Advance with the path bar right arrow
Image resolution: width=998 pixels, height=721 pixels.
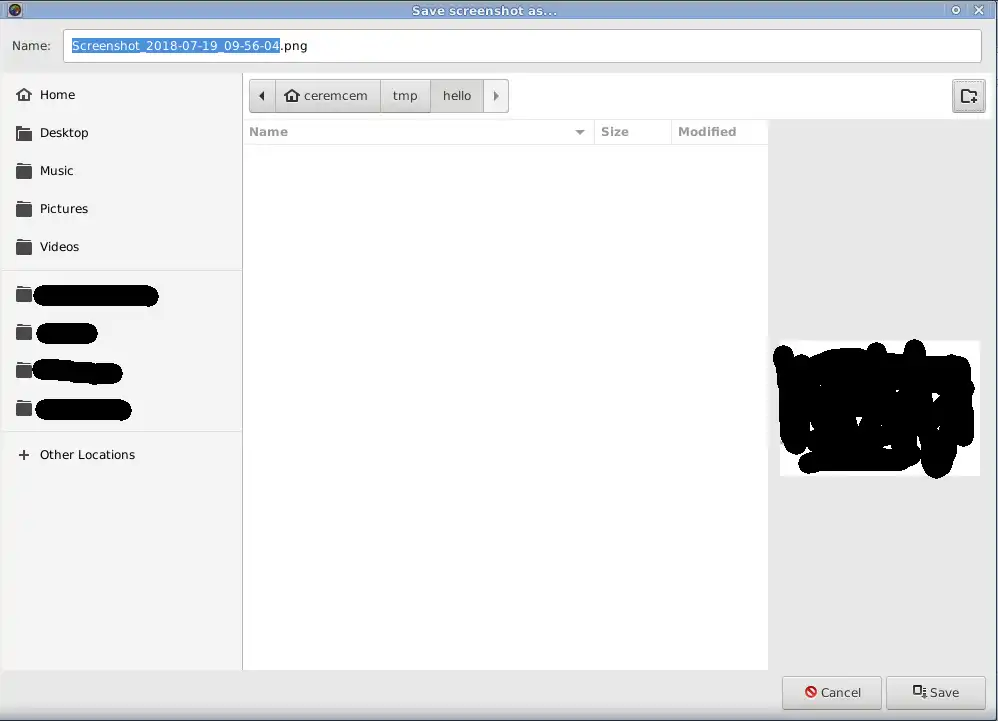click(x=496, y=96)
